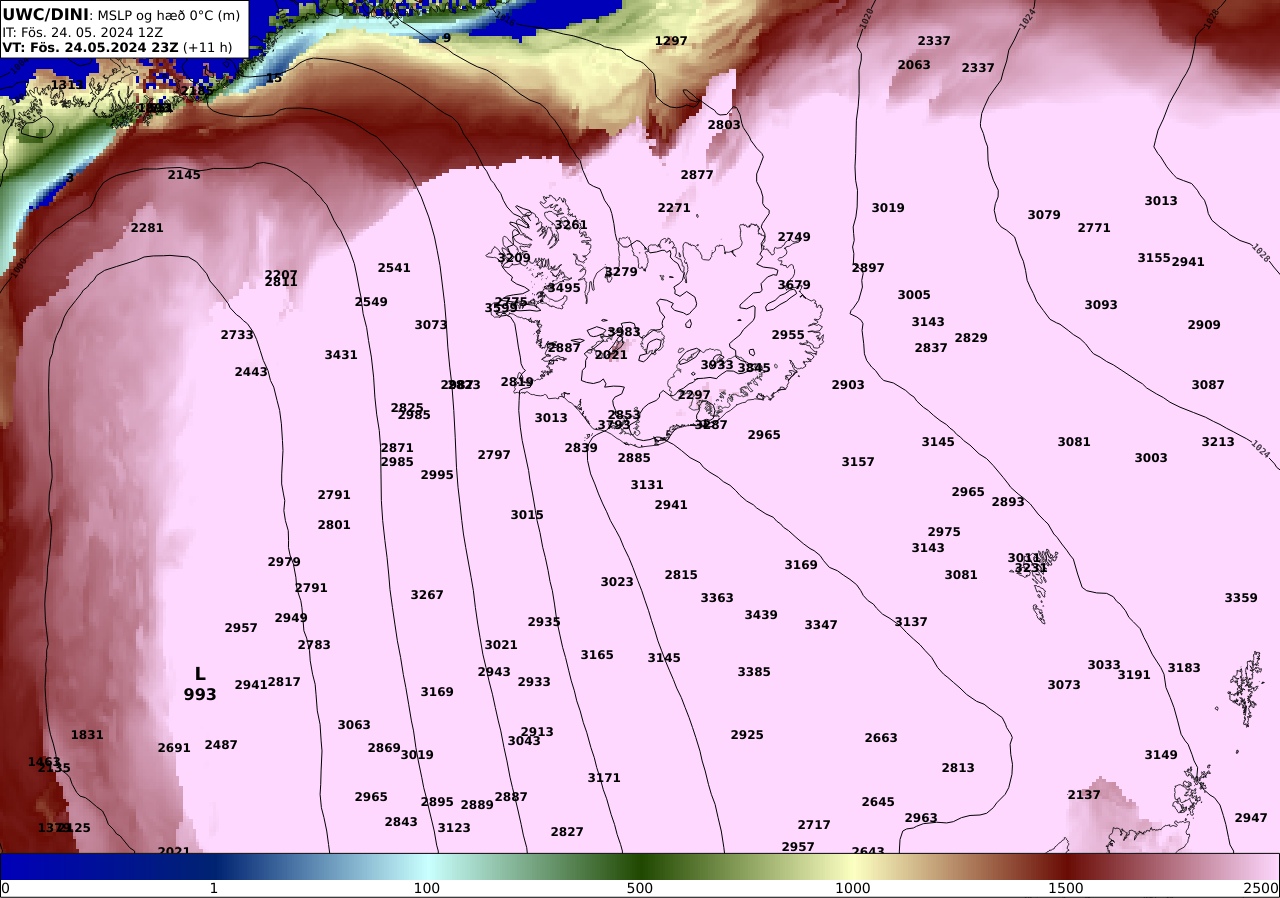Viewport: 1280px width, 898px height.
Task: Click the 3347 height value
Action: pos(821,625)
